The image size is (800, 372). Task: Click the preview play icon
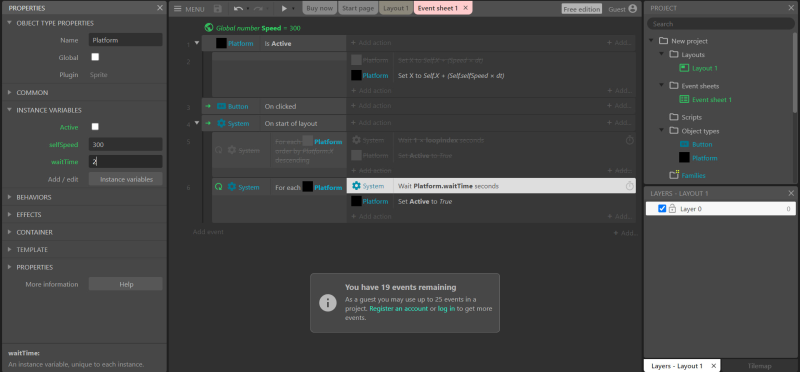(284, 9)
